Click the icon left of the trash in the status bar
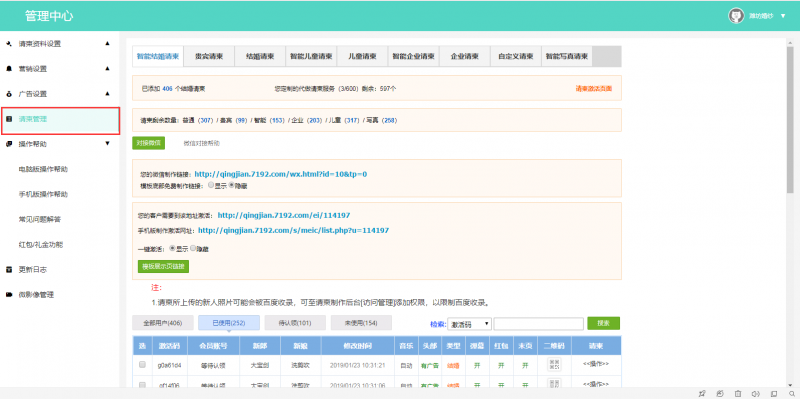This screenshot has width=800, height=399. pos(720,393)
